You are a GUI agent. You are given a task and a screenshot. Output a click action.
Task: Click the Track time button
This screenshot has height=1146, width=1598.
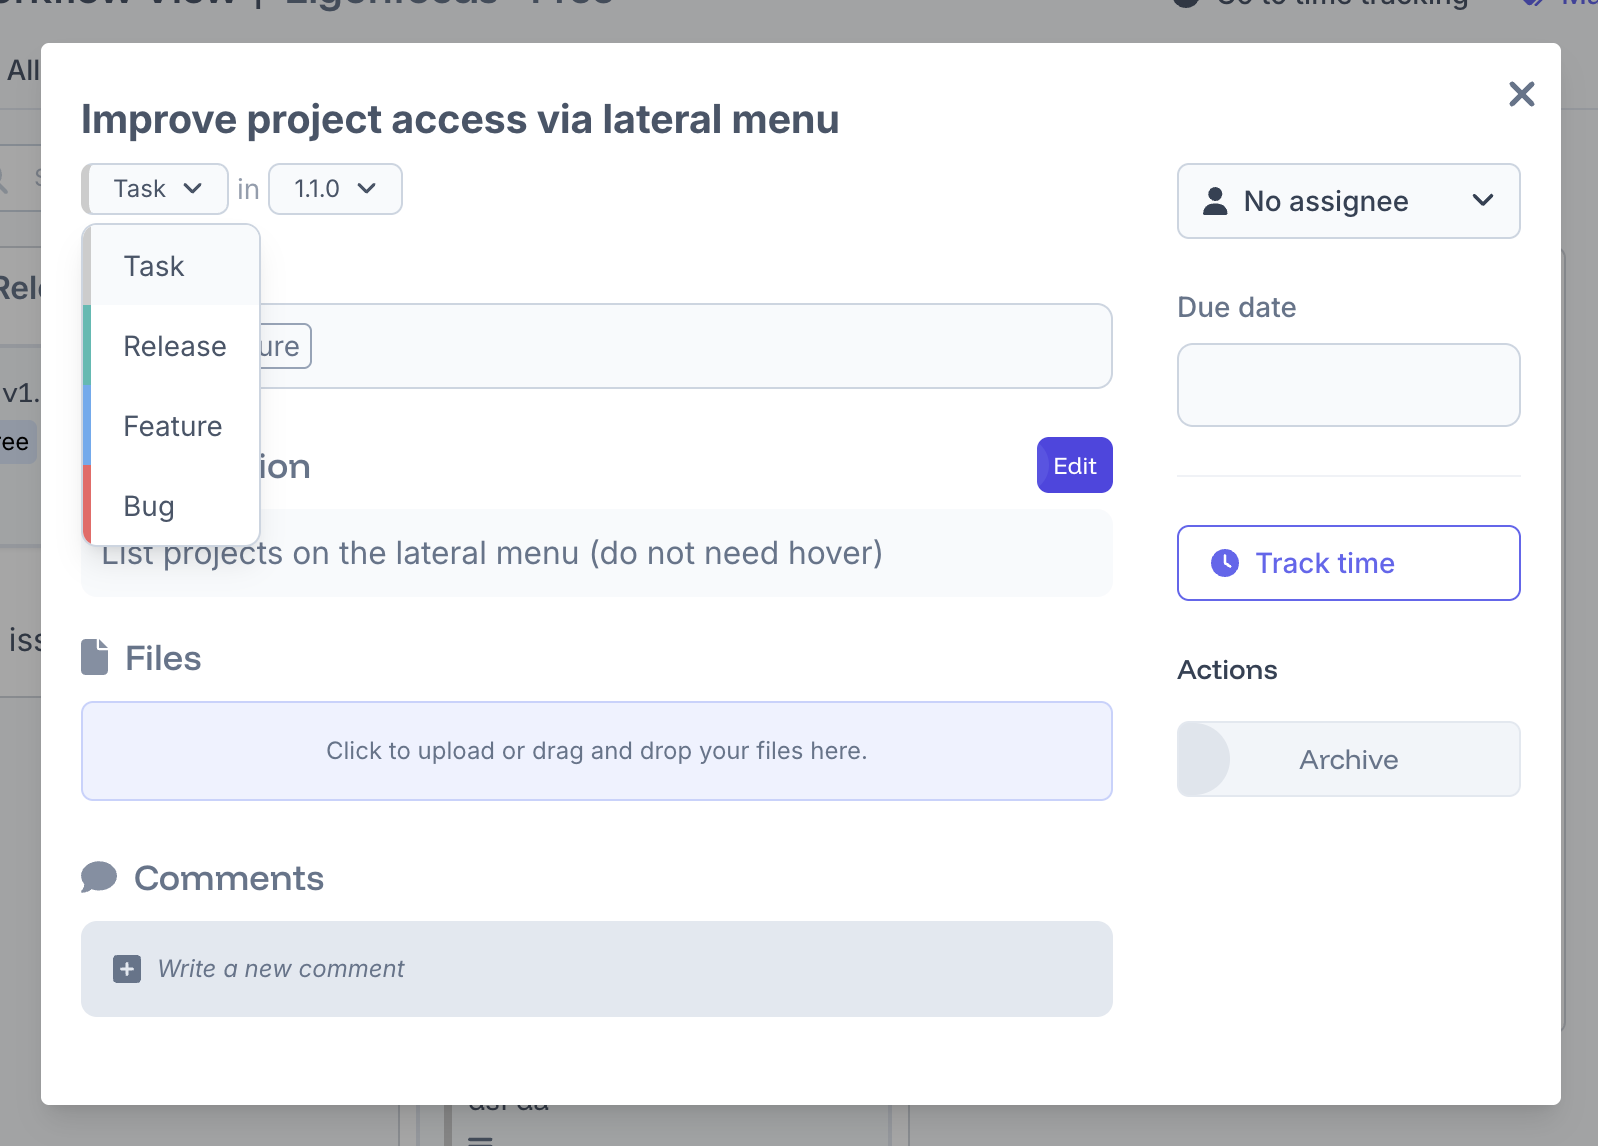point(1348,563)
